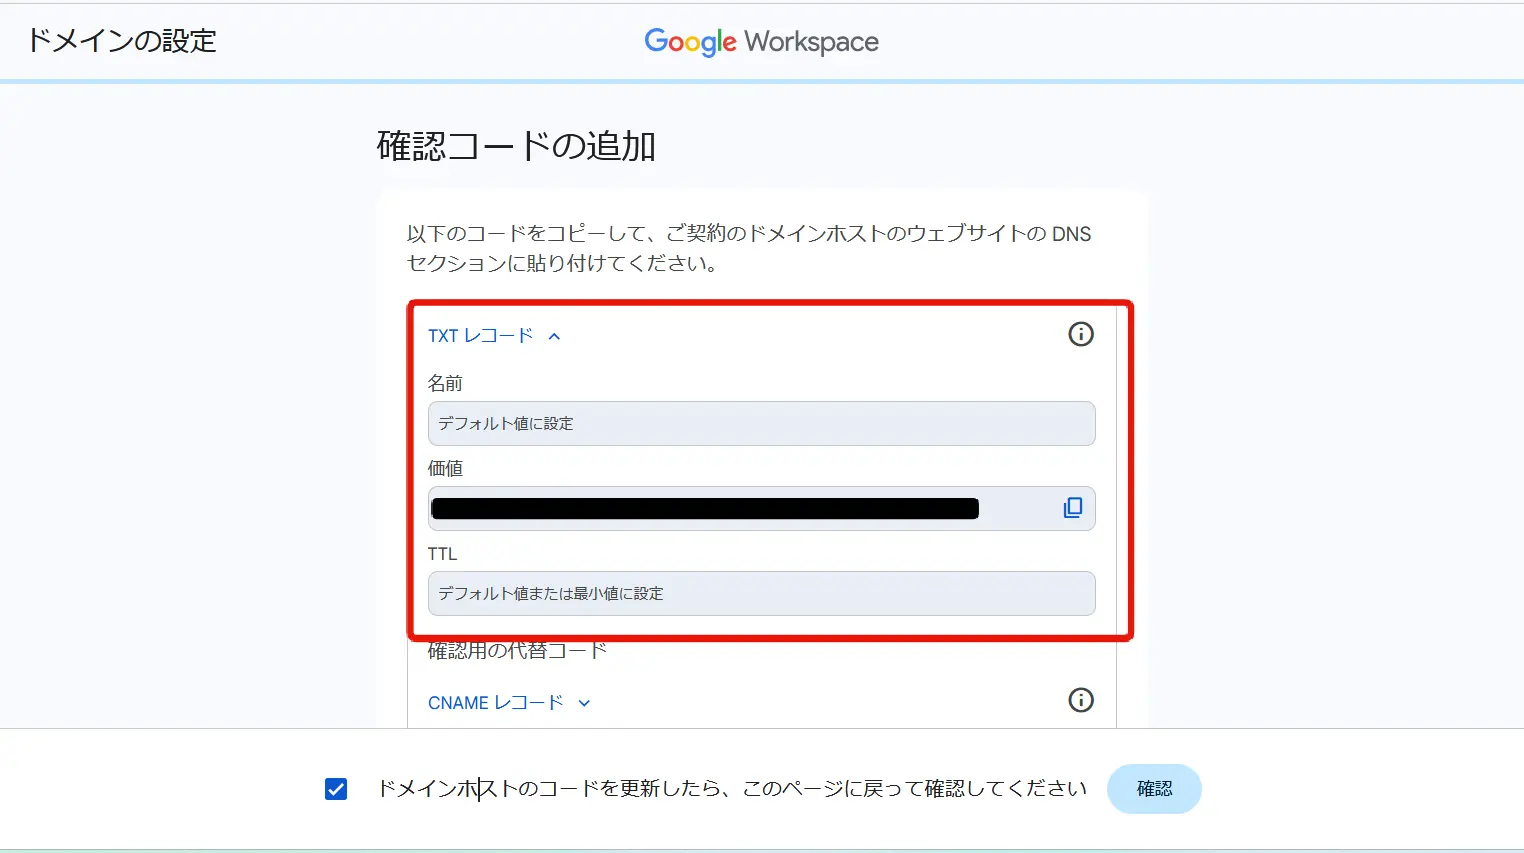Viewport: 1524px width, 853px height.
Task: Click the 確認 button
Action: pos(1154,789)
